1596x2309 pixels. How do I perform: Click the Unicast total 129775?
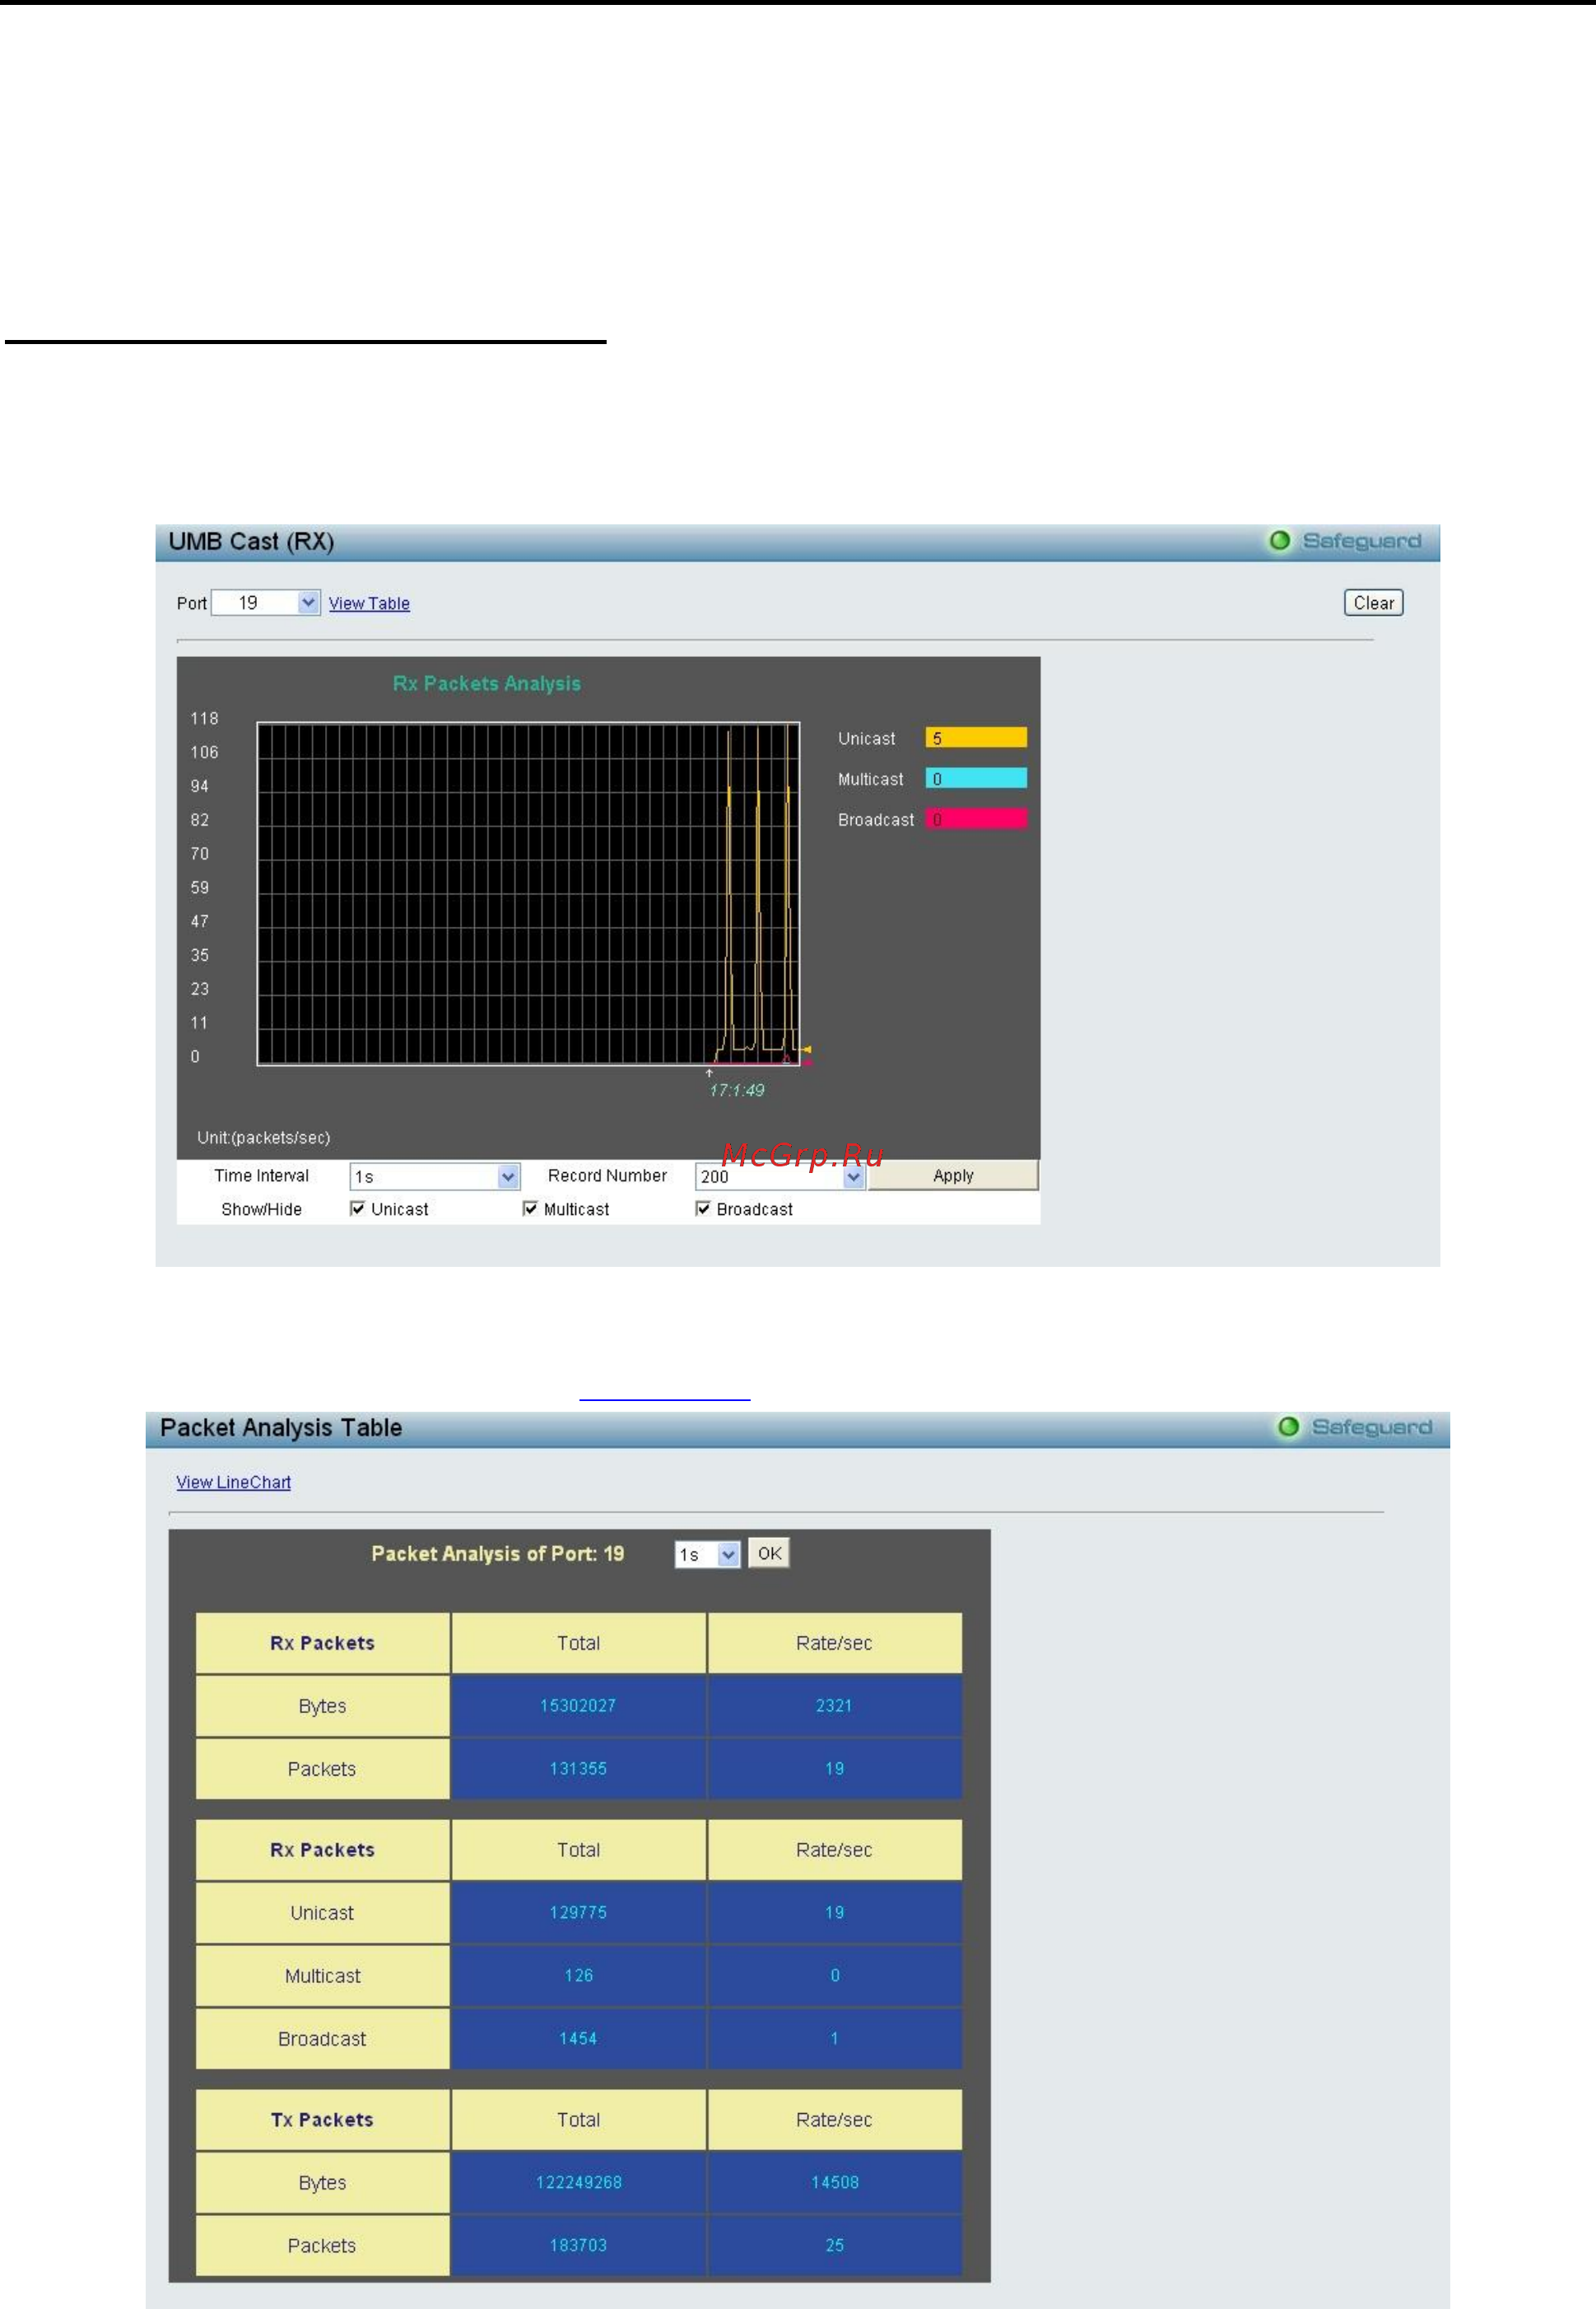[x=578, y=1912]
